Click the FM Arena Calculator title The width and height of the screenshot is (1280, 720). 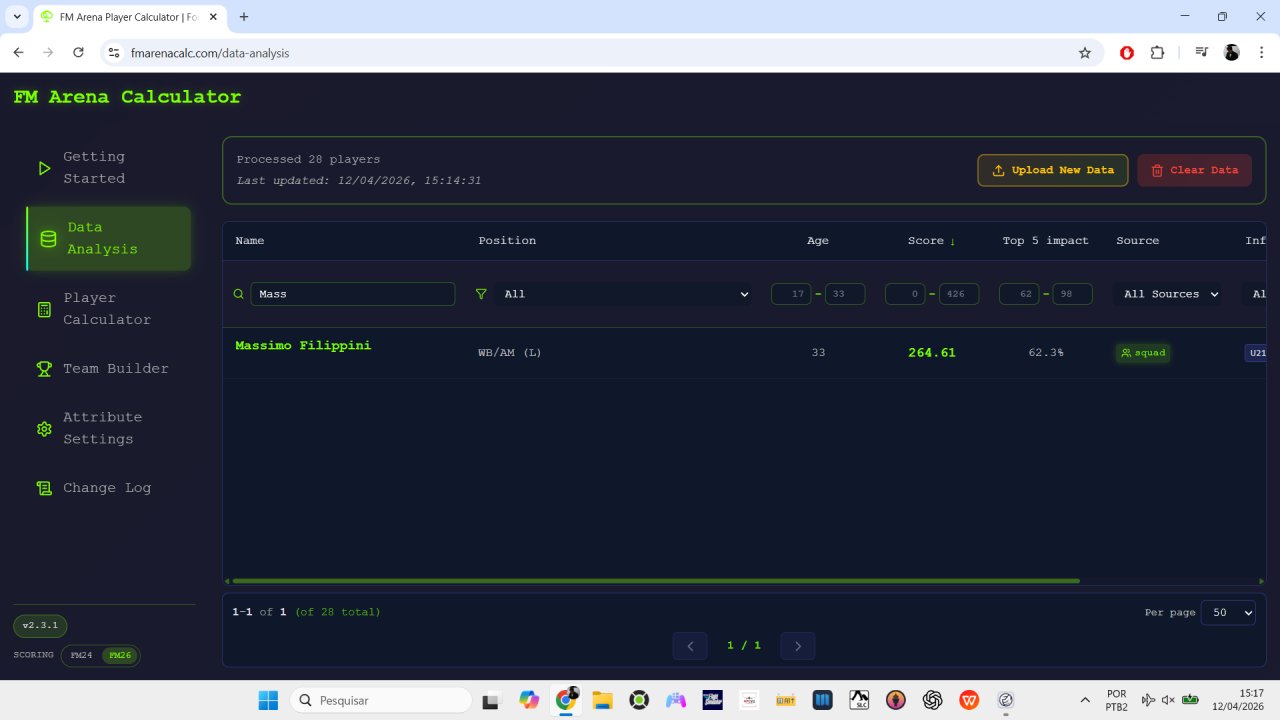coord(127,97)
